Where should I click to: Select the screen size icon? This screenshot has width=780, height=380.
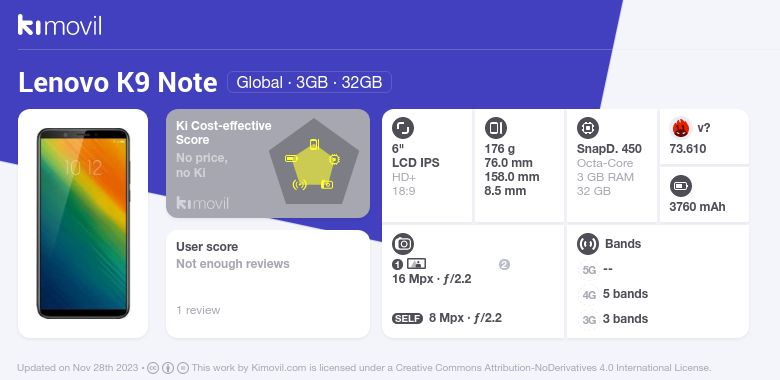403,128
